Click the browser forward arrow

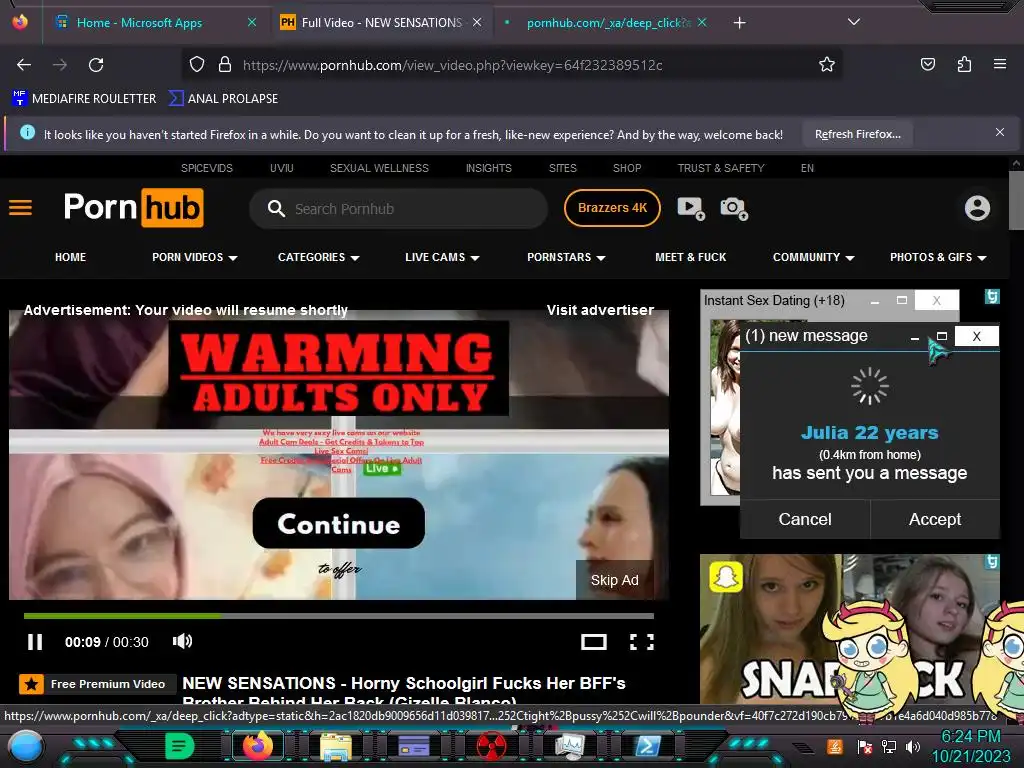(60, 65)
